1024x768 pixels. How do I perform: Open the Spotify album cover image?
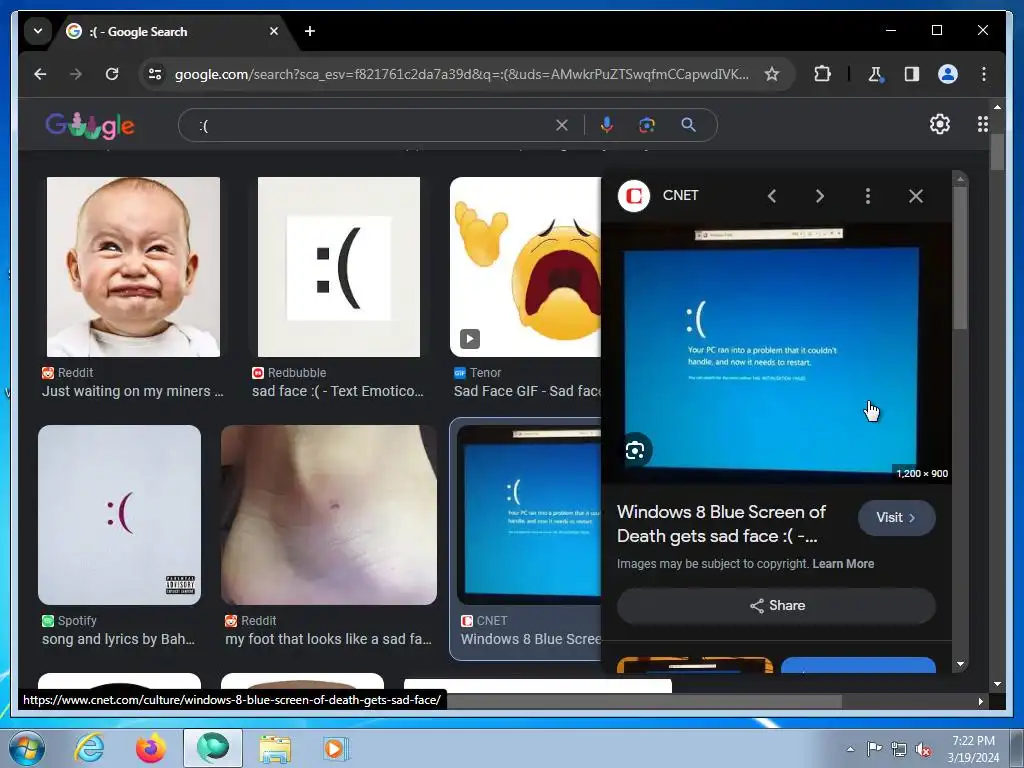pos(120,515)
